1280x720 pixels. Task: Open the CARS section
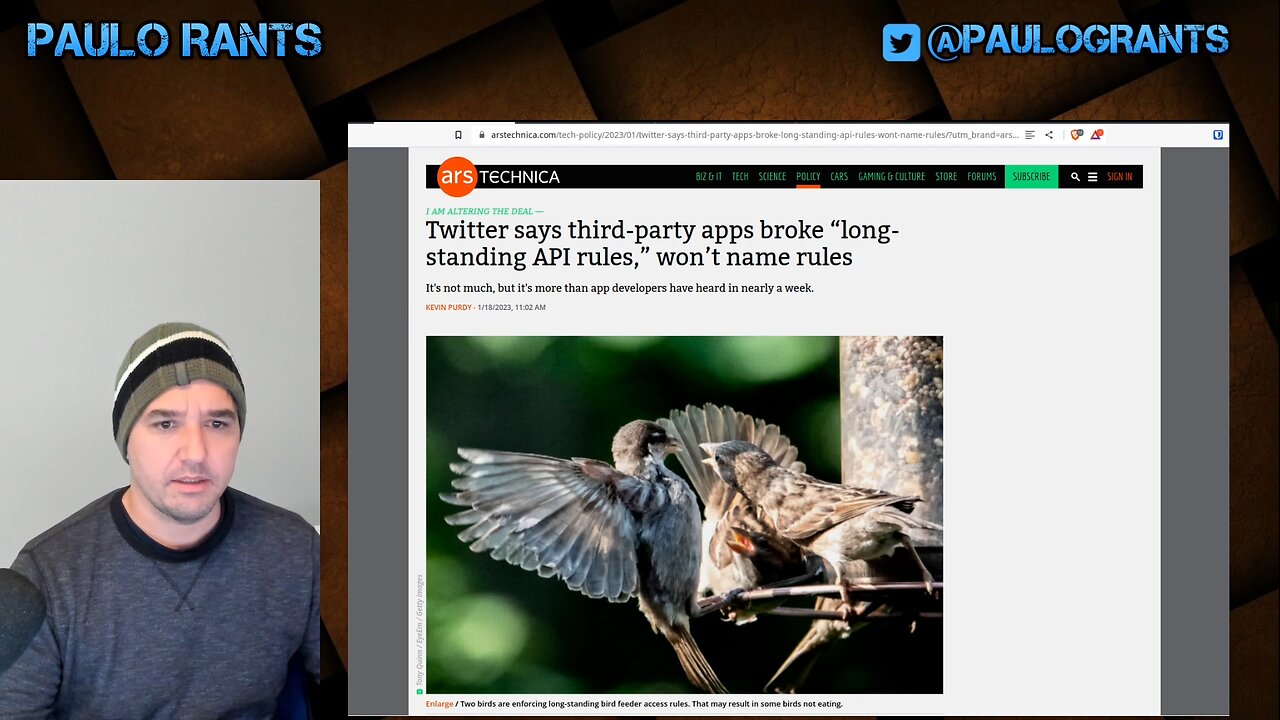pyautogui.click(x=839, y=177)
